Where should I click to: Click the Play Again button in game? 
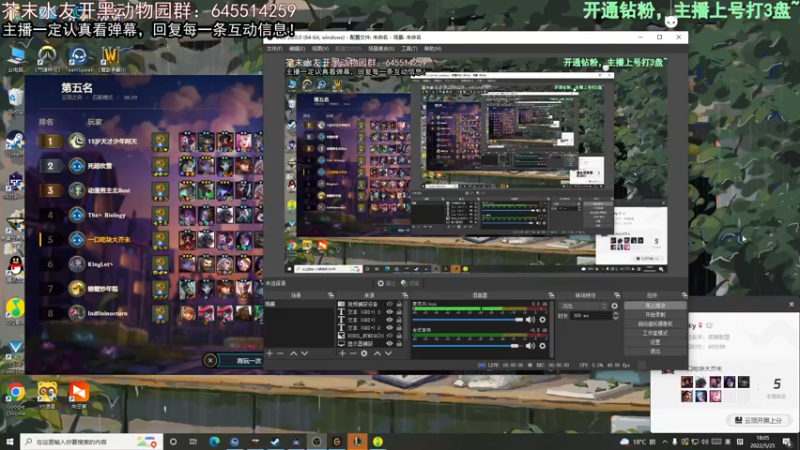coord(247,361)
